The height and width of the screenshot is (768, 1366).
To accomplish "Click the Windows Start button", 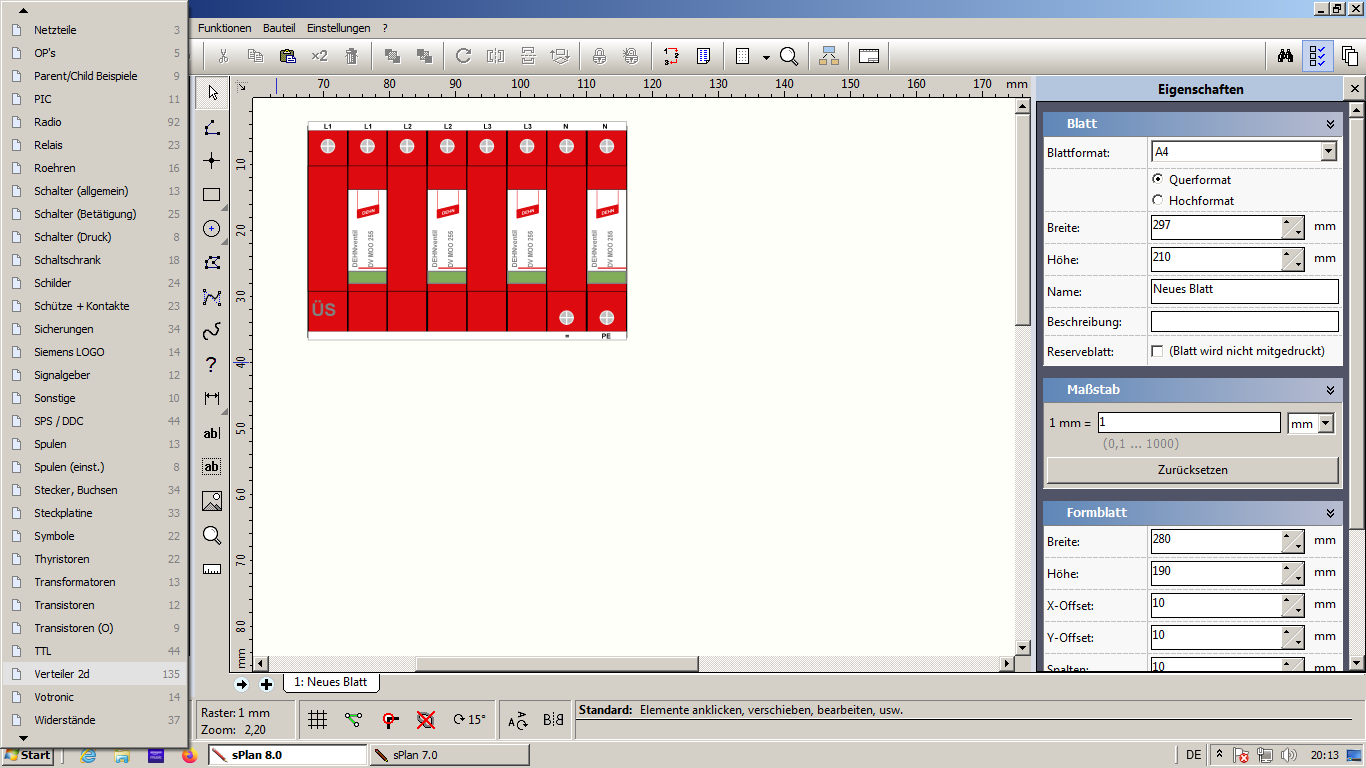I will click(x=27, y=755).
